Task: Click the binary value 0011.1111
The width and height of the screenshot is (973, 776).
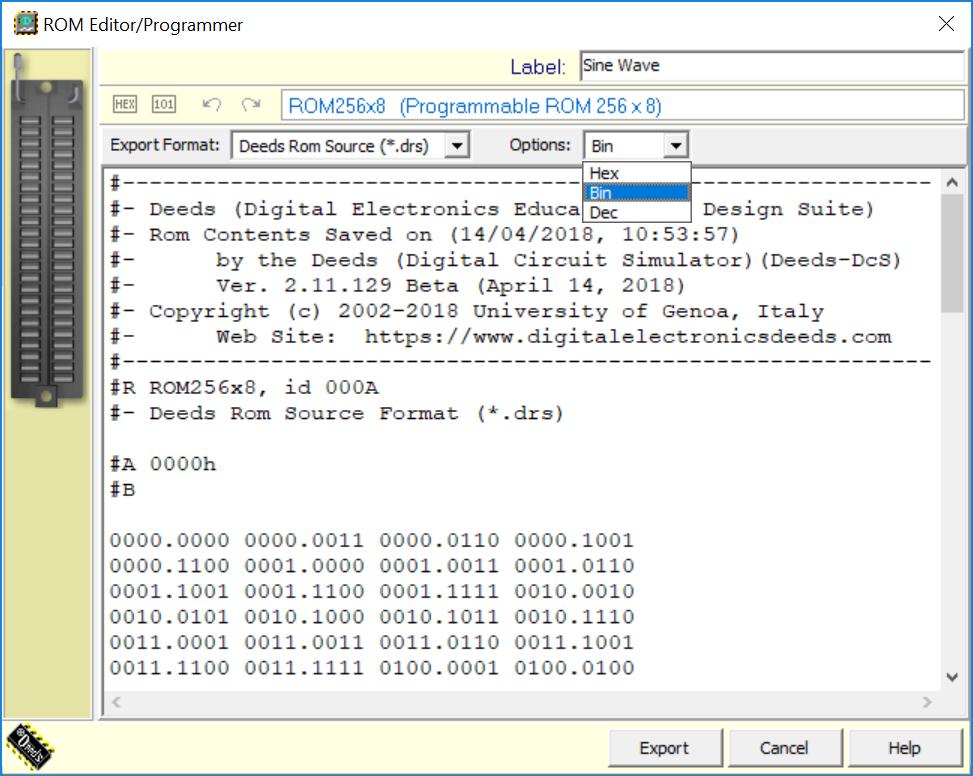Action: click(x=304, y=668)
